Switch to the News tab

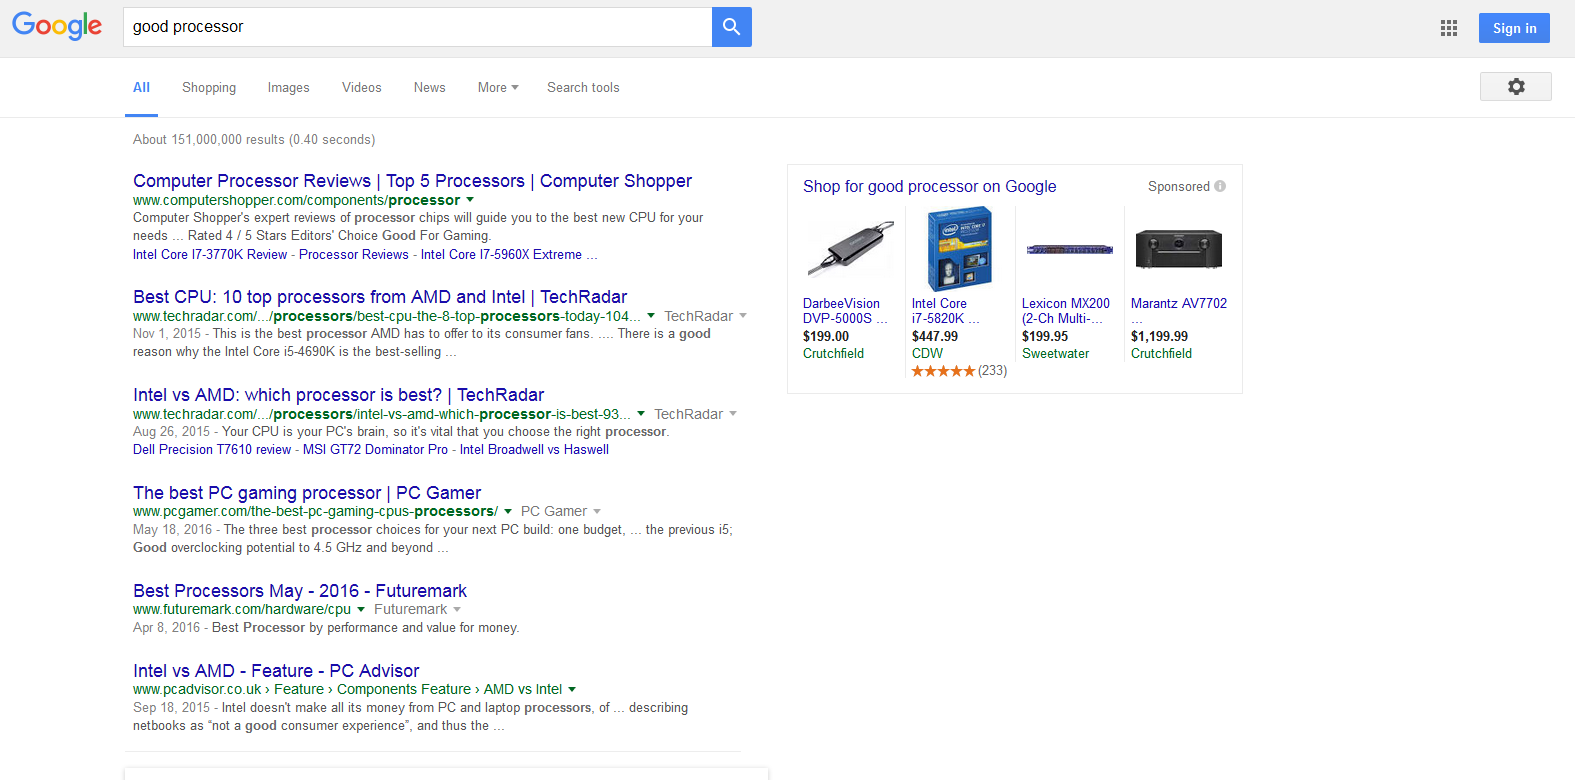pos(429,87)
